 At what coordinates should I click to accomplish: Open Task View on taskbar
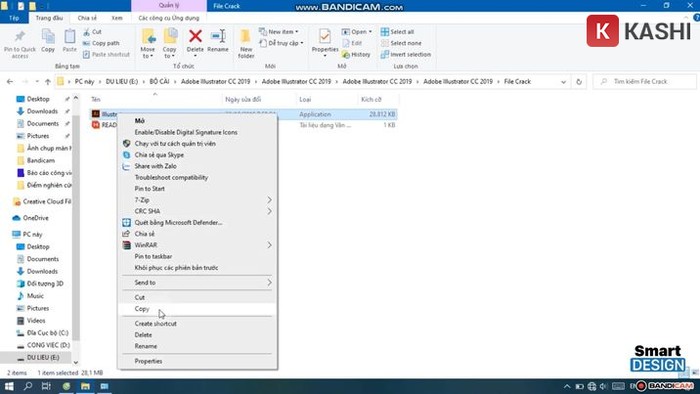pyautogui.click(x=46, y=386)
